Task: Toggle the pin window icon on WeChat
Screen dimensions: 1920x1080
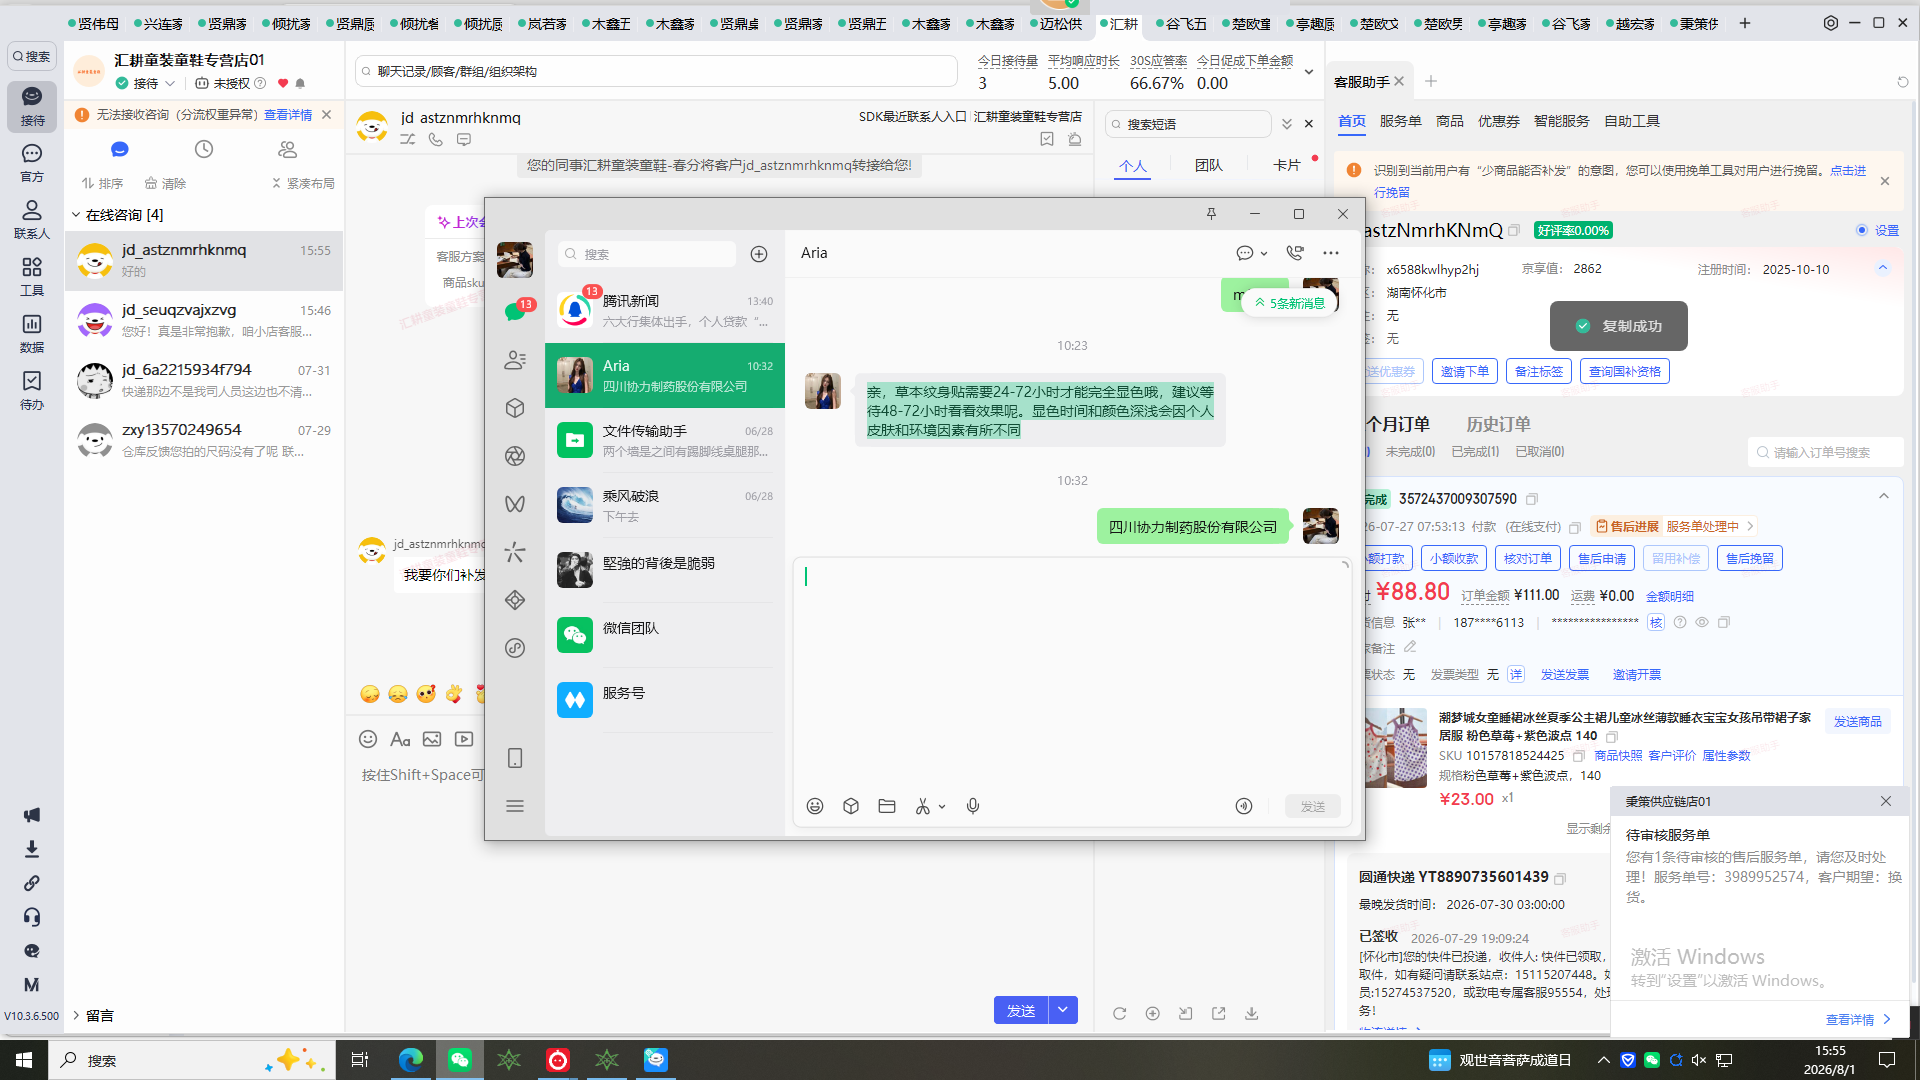Action: [x=1211, y=214]
